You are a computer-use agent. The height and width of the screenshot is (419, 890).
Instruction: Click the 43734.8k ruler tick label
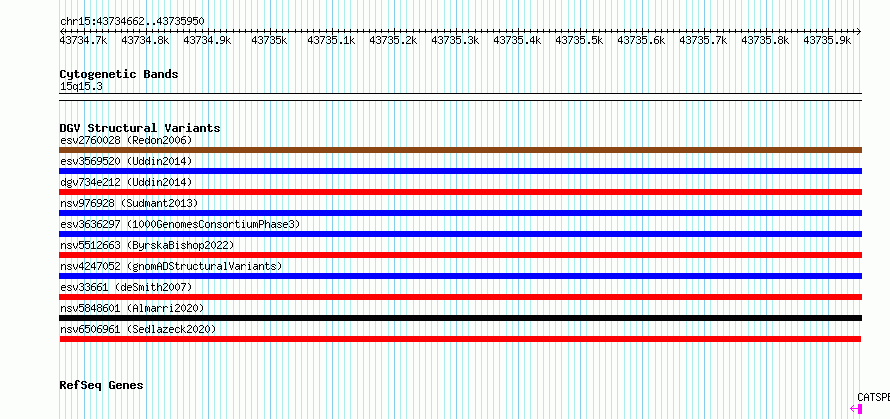145,40
